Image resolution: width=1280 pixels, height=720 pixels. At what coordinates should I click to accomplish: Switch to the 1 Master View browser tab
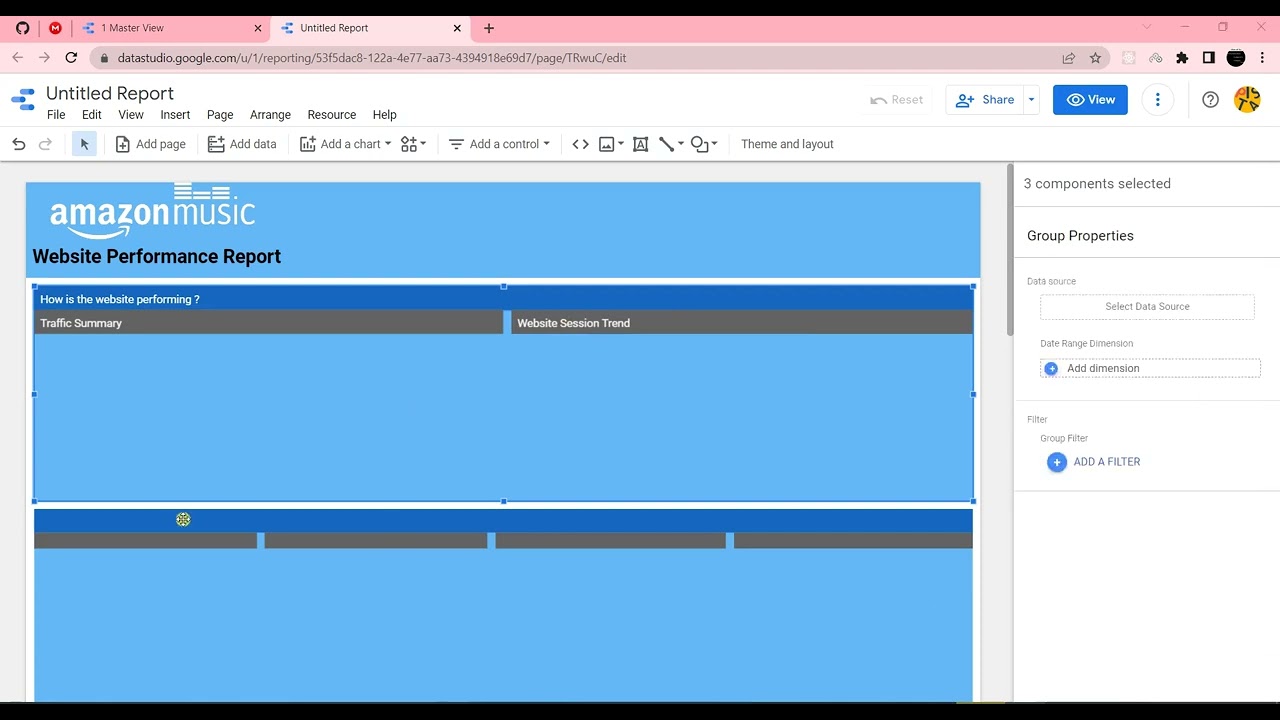tap(171, 28)
